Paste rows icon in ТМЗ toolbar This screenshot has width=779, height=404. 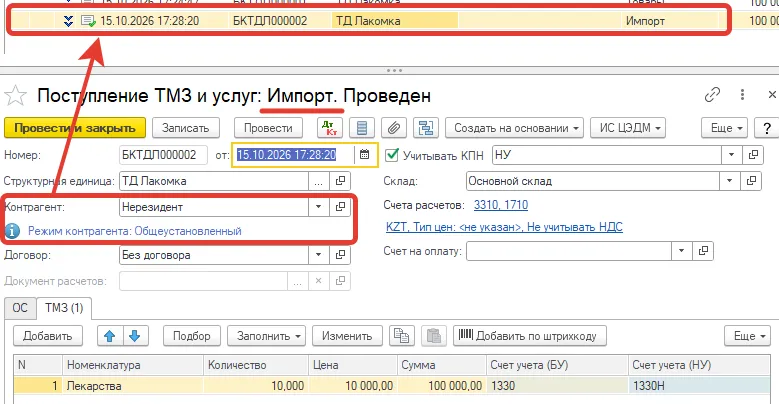pyautogui.click(x=434, y=336)
